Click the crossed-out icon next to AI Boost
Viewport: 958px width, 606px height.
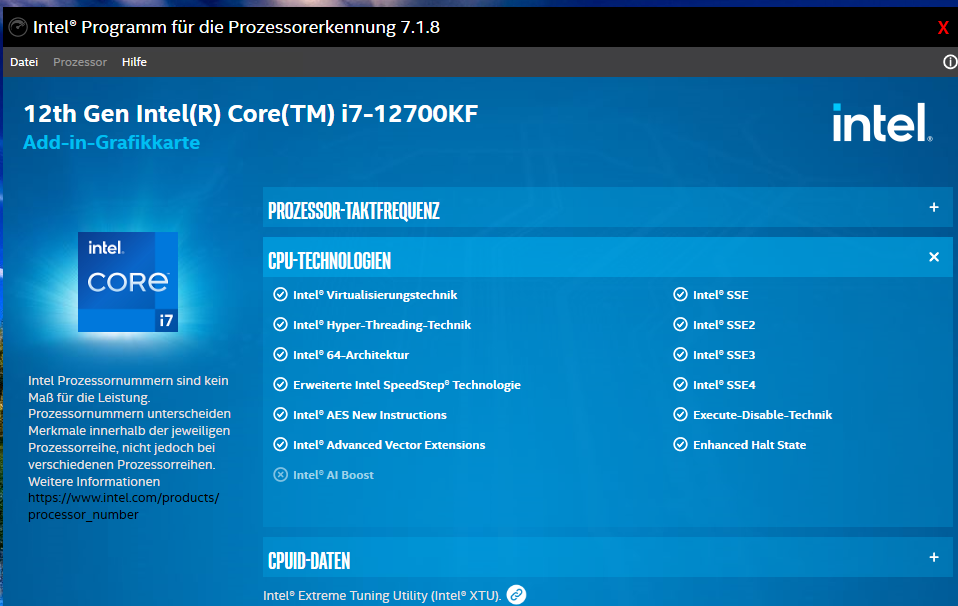[280, 475]
